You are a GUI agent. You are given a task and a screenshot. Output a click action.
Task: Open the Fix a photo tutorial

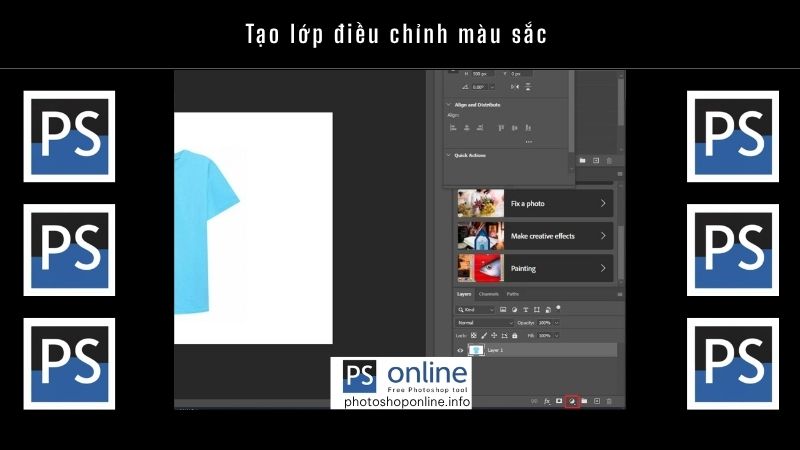[x=535, y=203]
